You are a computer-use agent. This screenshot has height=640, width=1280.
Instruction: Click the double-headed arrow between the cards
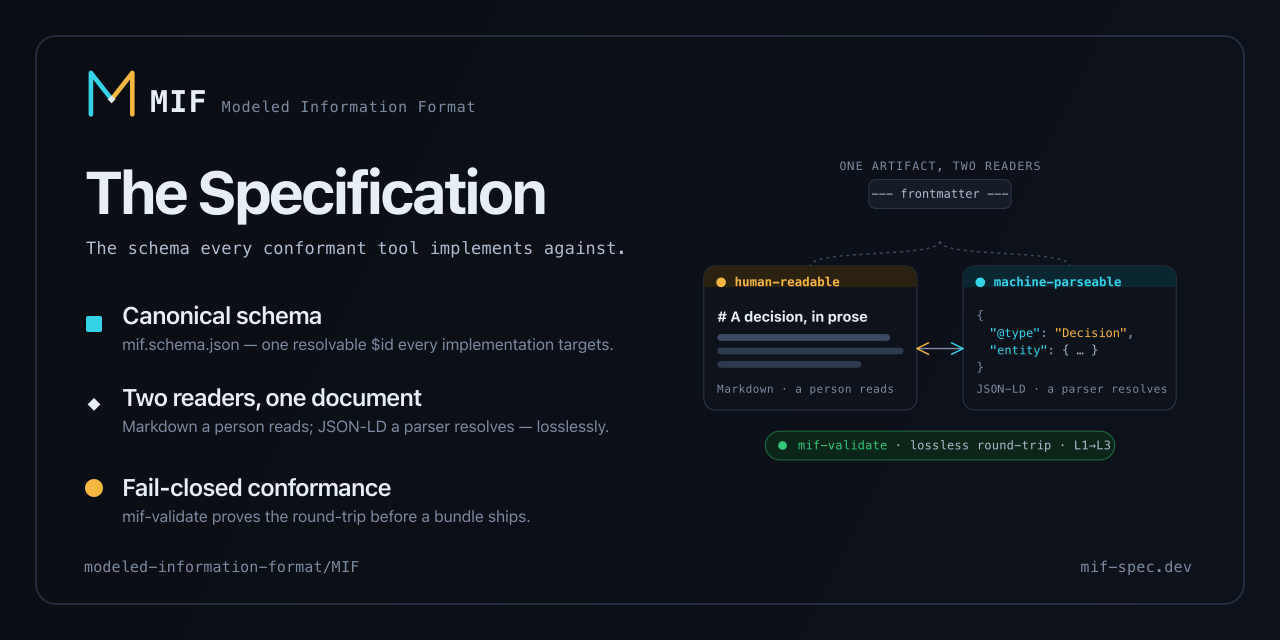click(x=940, y=348)
